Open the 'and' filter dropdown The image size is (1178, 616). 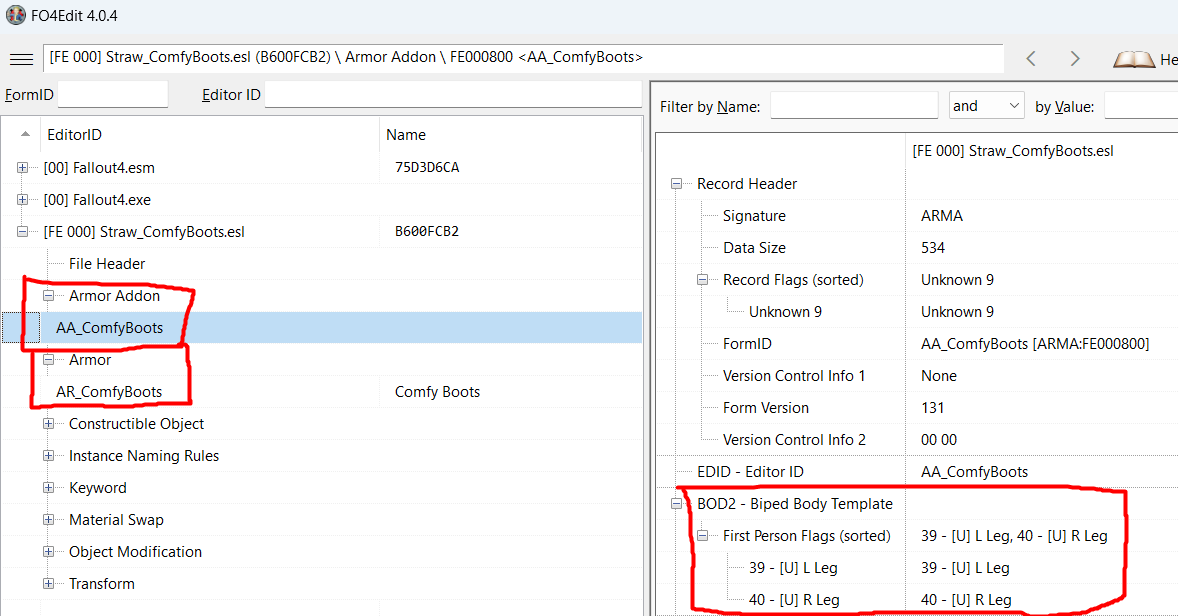click(x=986, y=106)
